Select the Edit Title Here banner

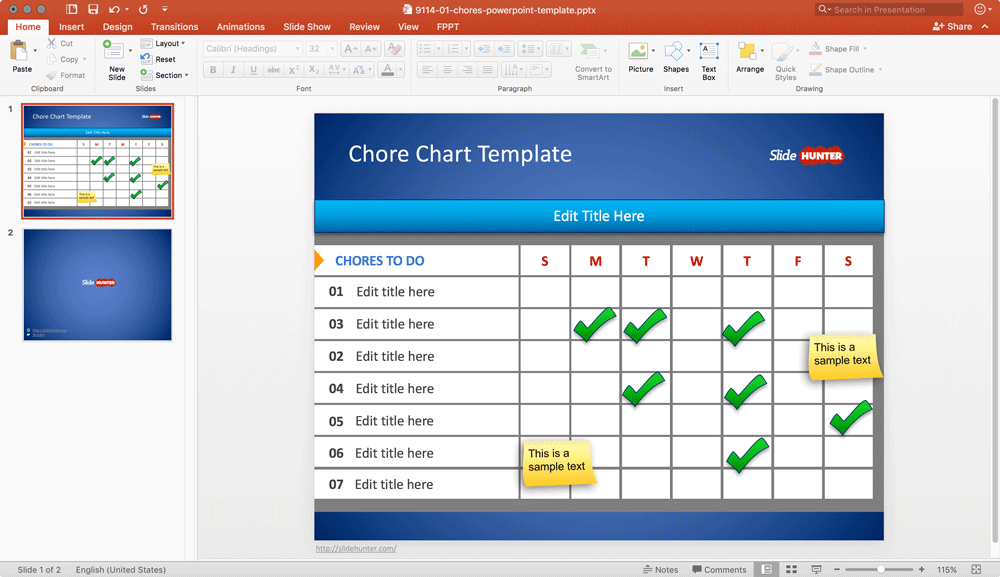coord(599,216)
